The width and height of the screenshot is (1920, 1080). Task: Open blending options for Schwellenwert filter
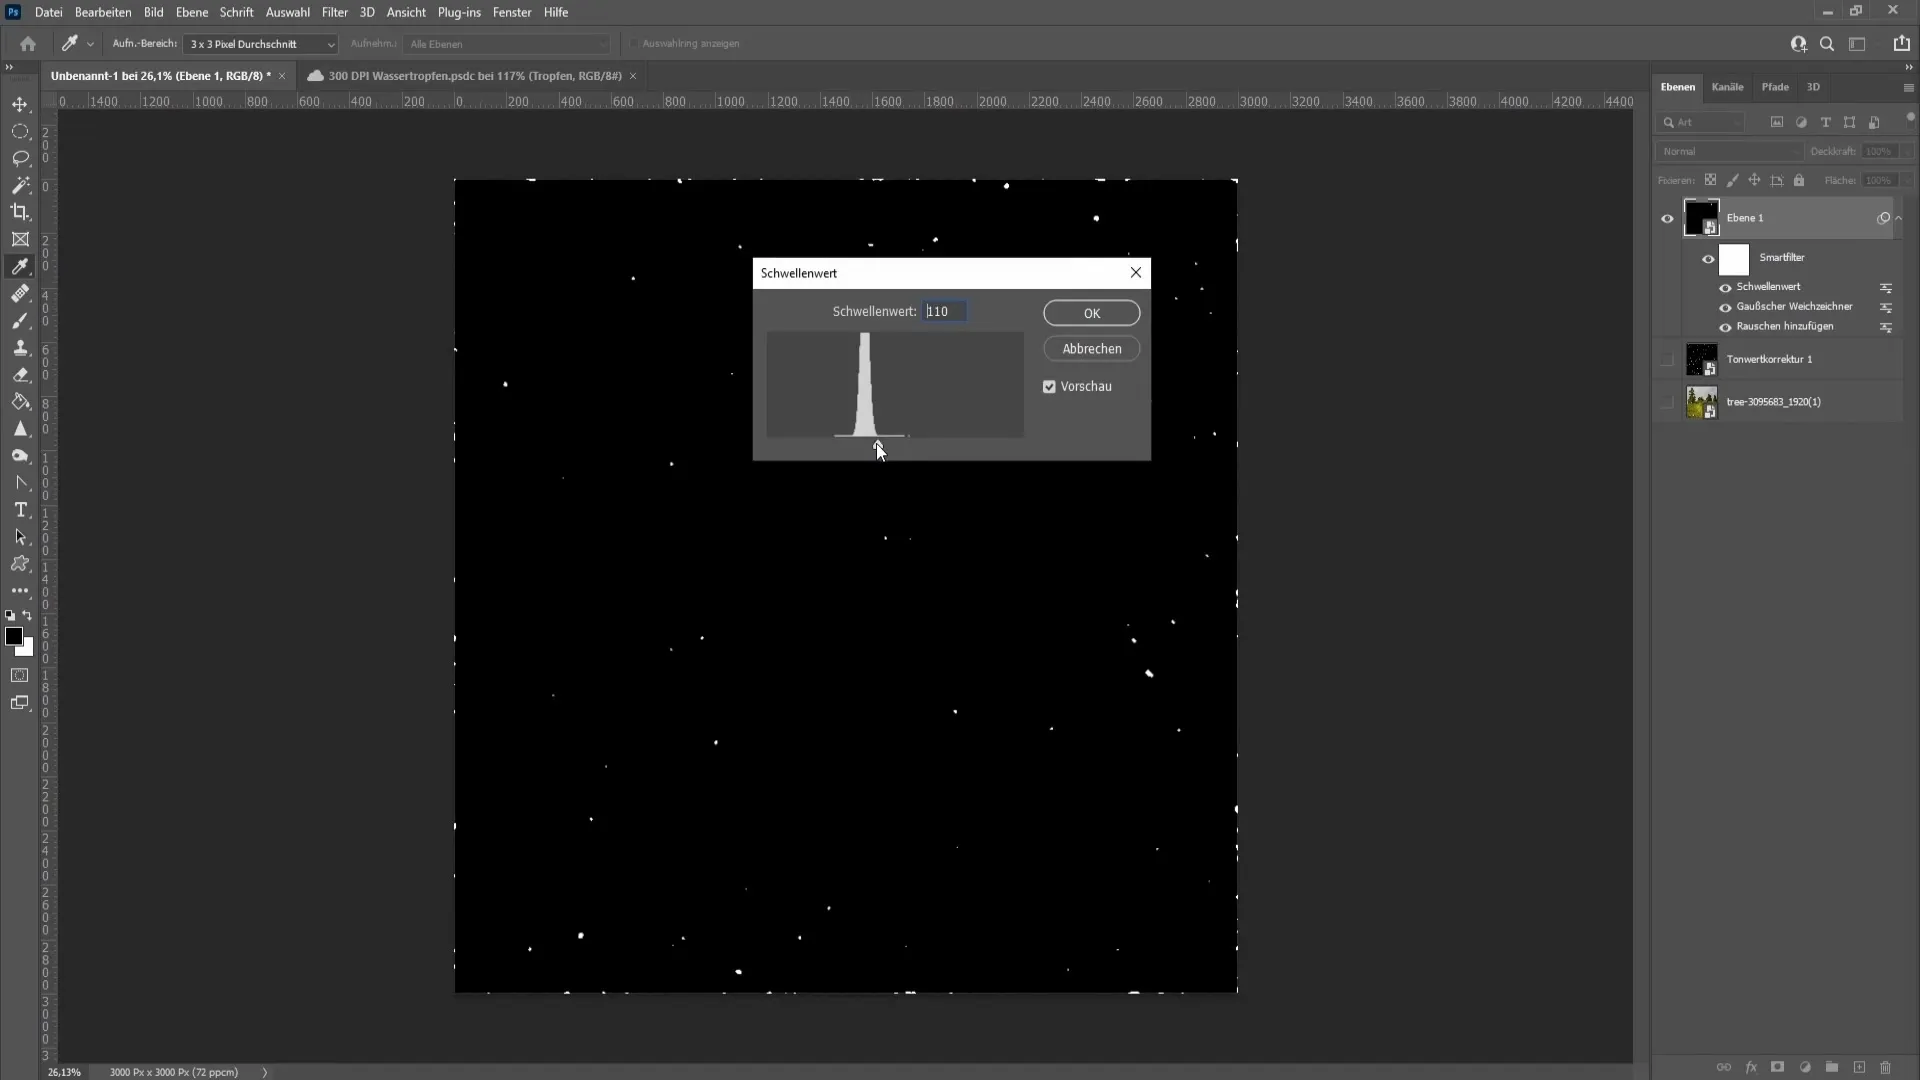coord(1886,288)
